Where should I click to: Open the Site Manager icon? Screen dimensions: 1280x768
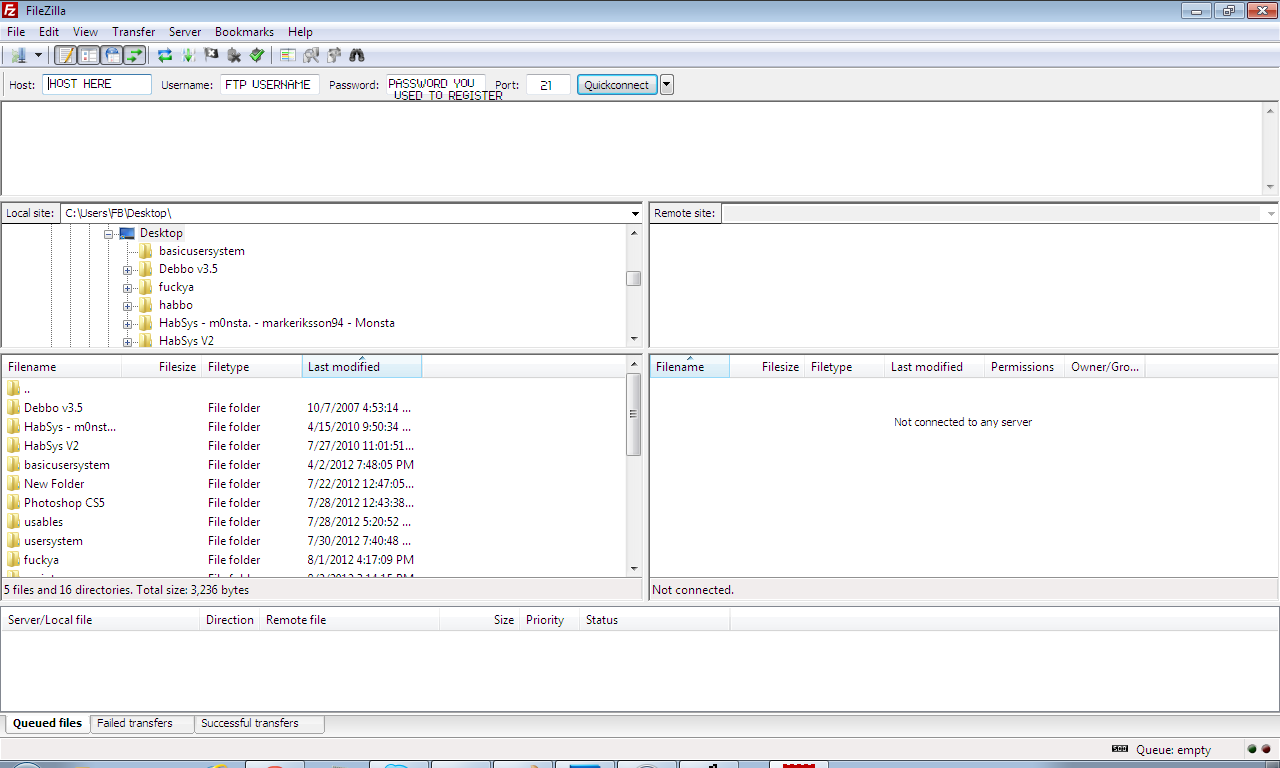(x=18, y=55)
